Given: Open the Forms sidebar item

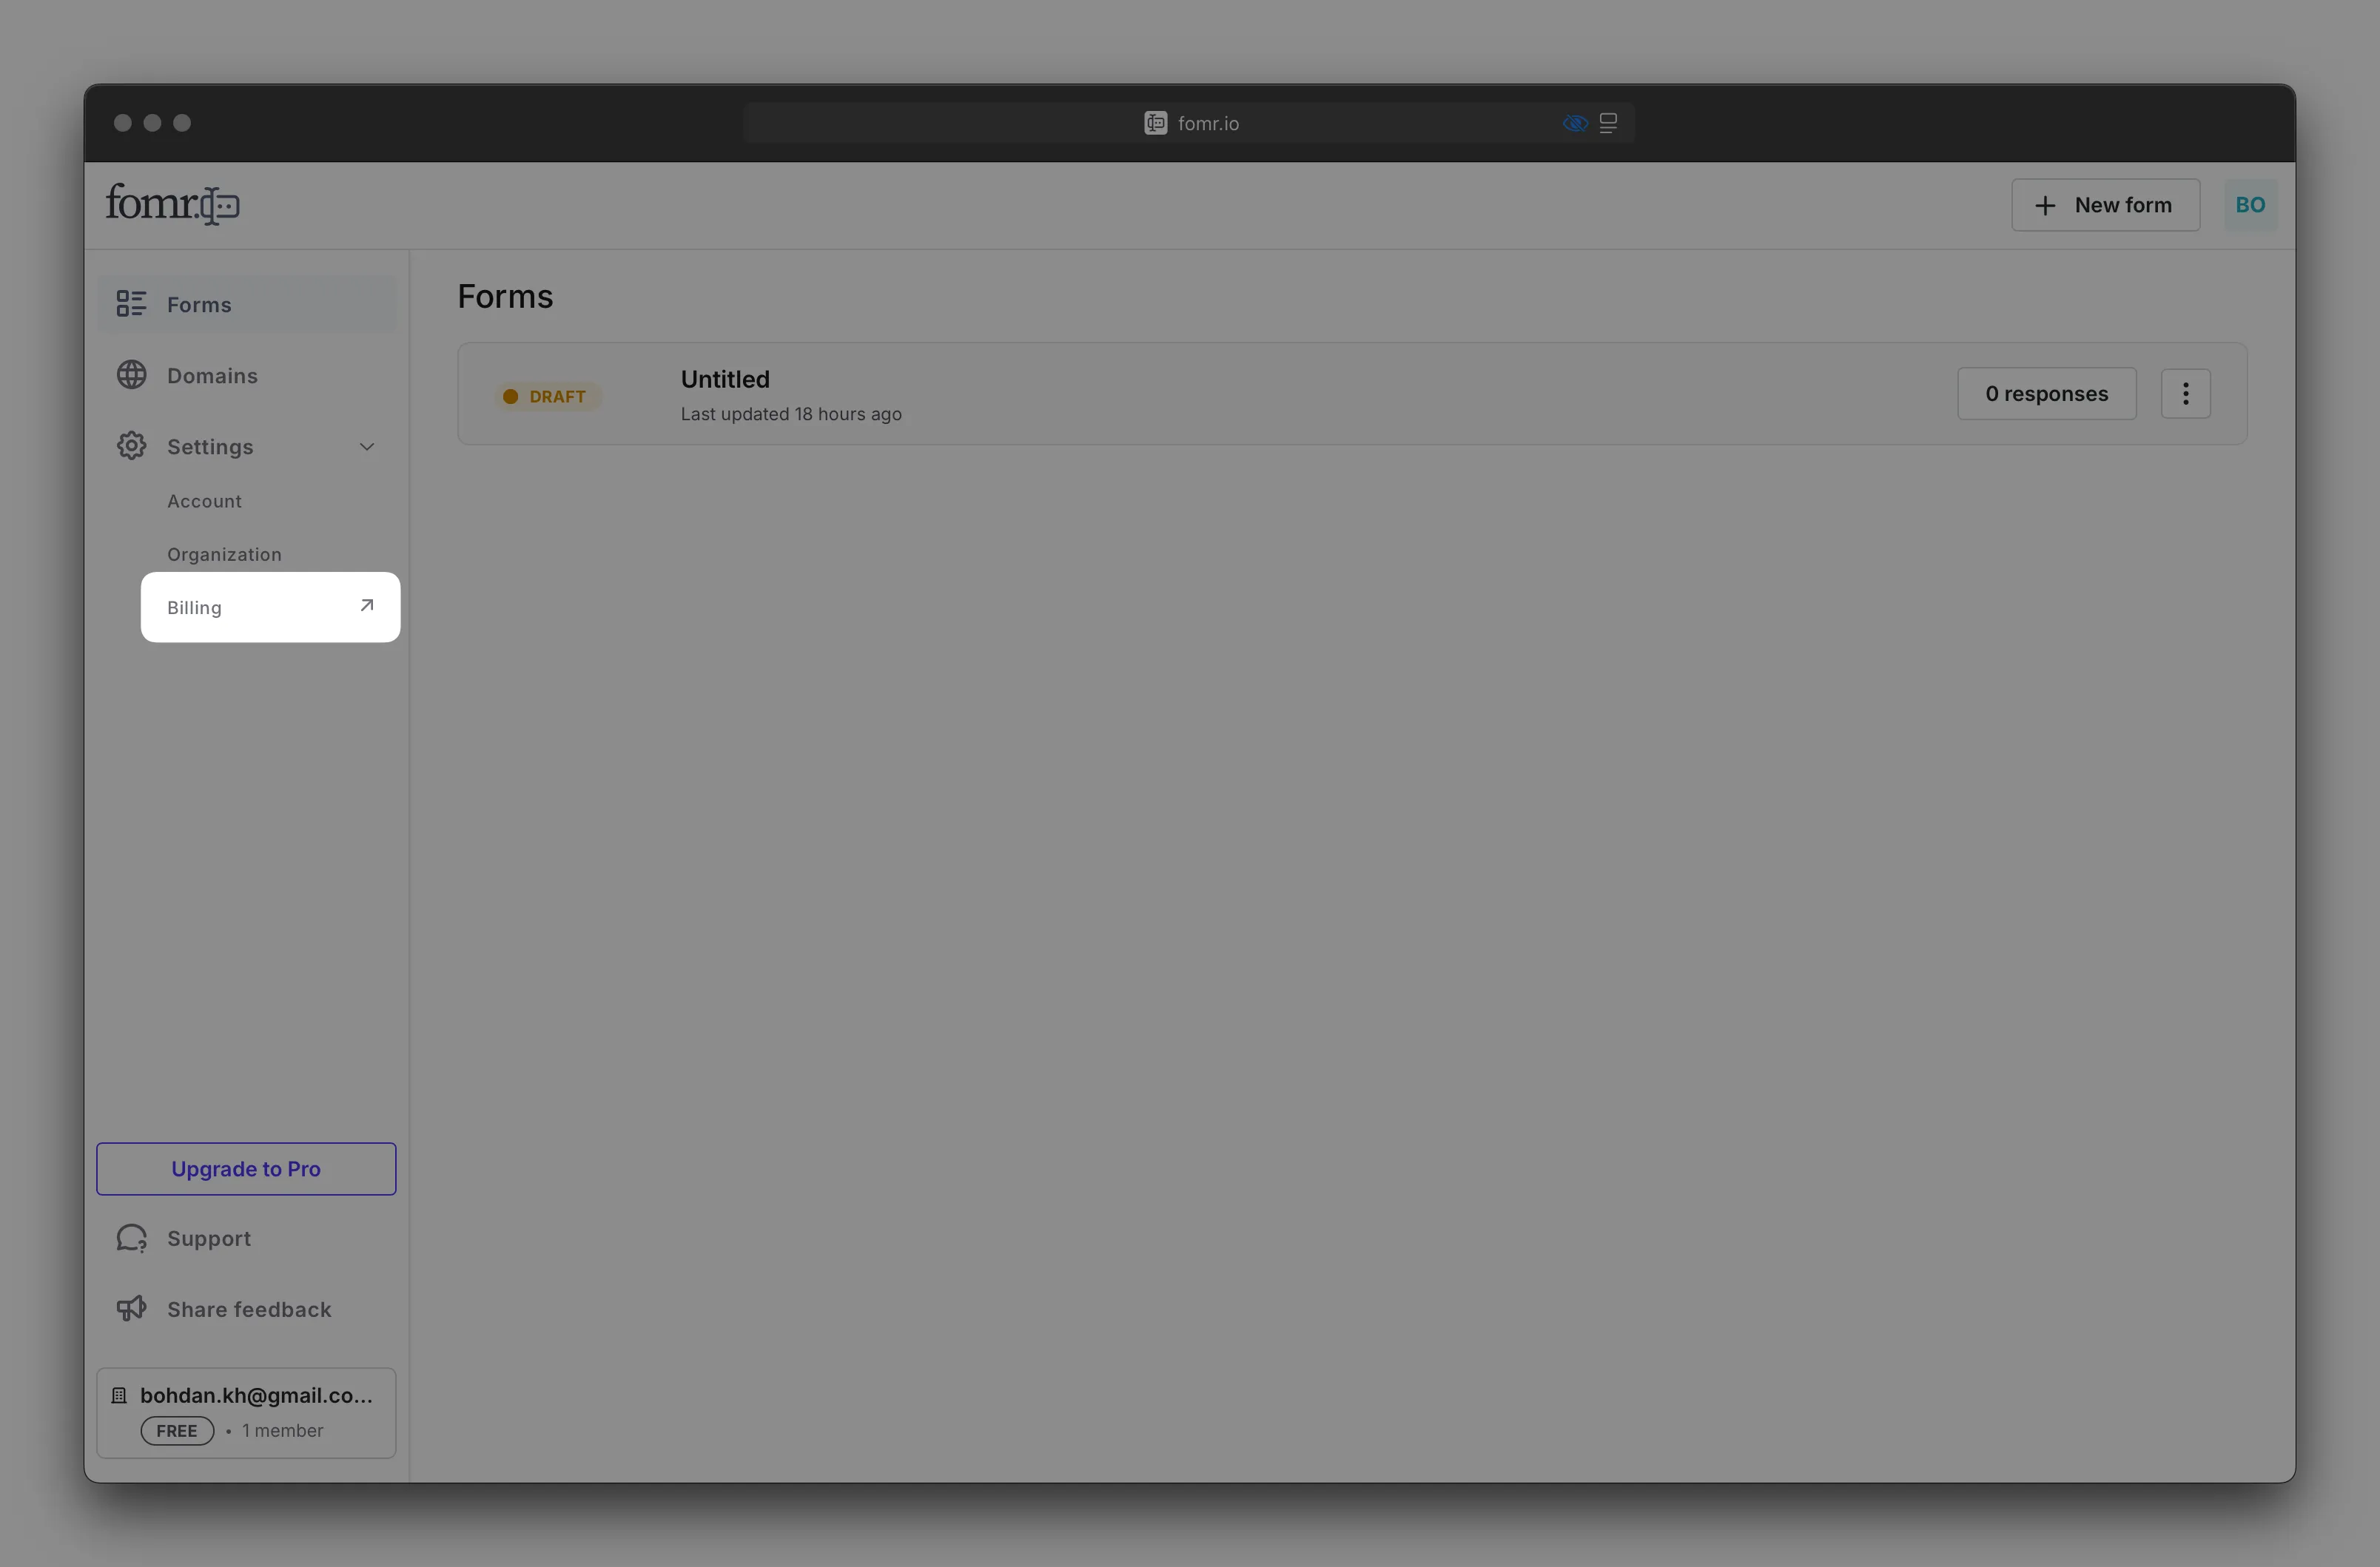Looking at the screenshot, I should (247, 304).
